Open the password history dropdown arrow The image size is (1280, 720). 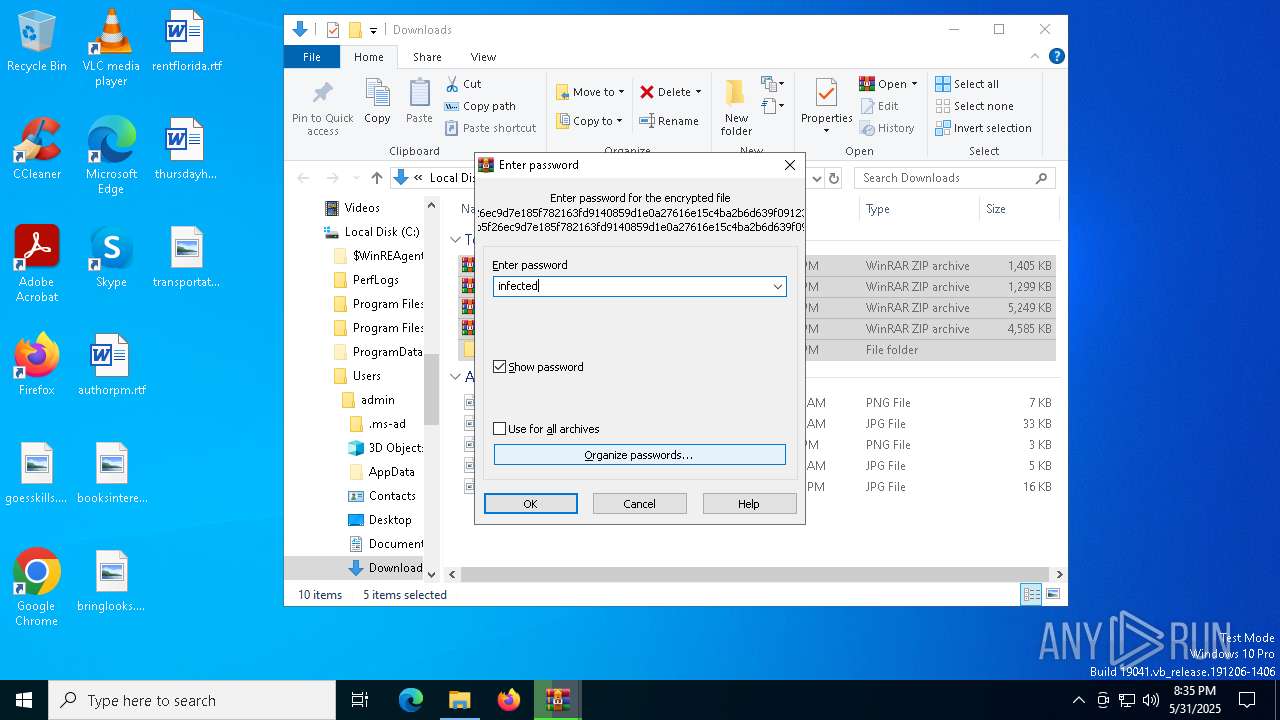(777, 287)
